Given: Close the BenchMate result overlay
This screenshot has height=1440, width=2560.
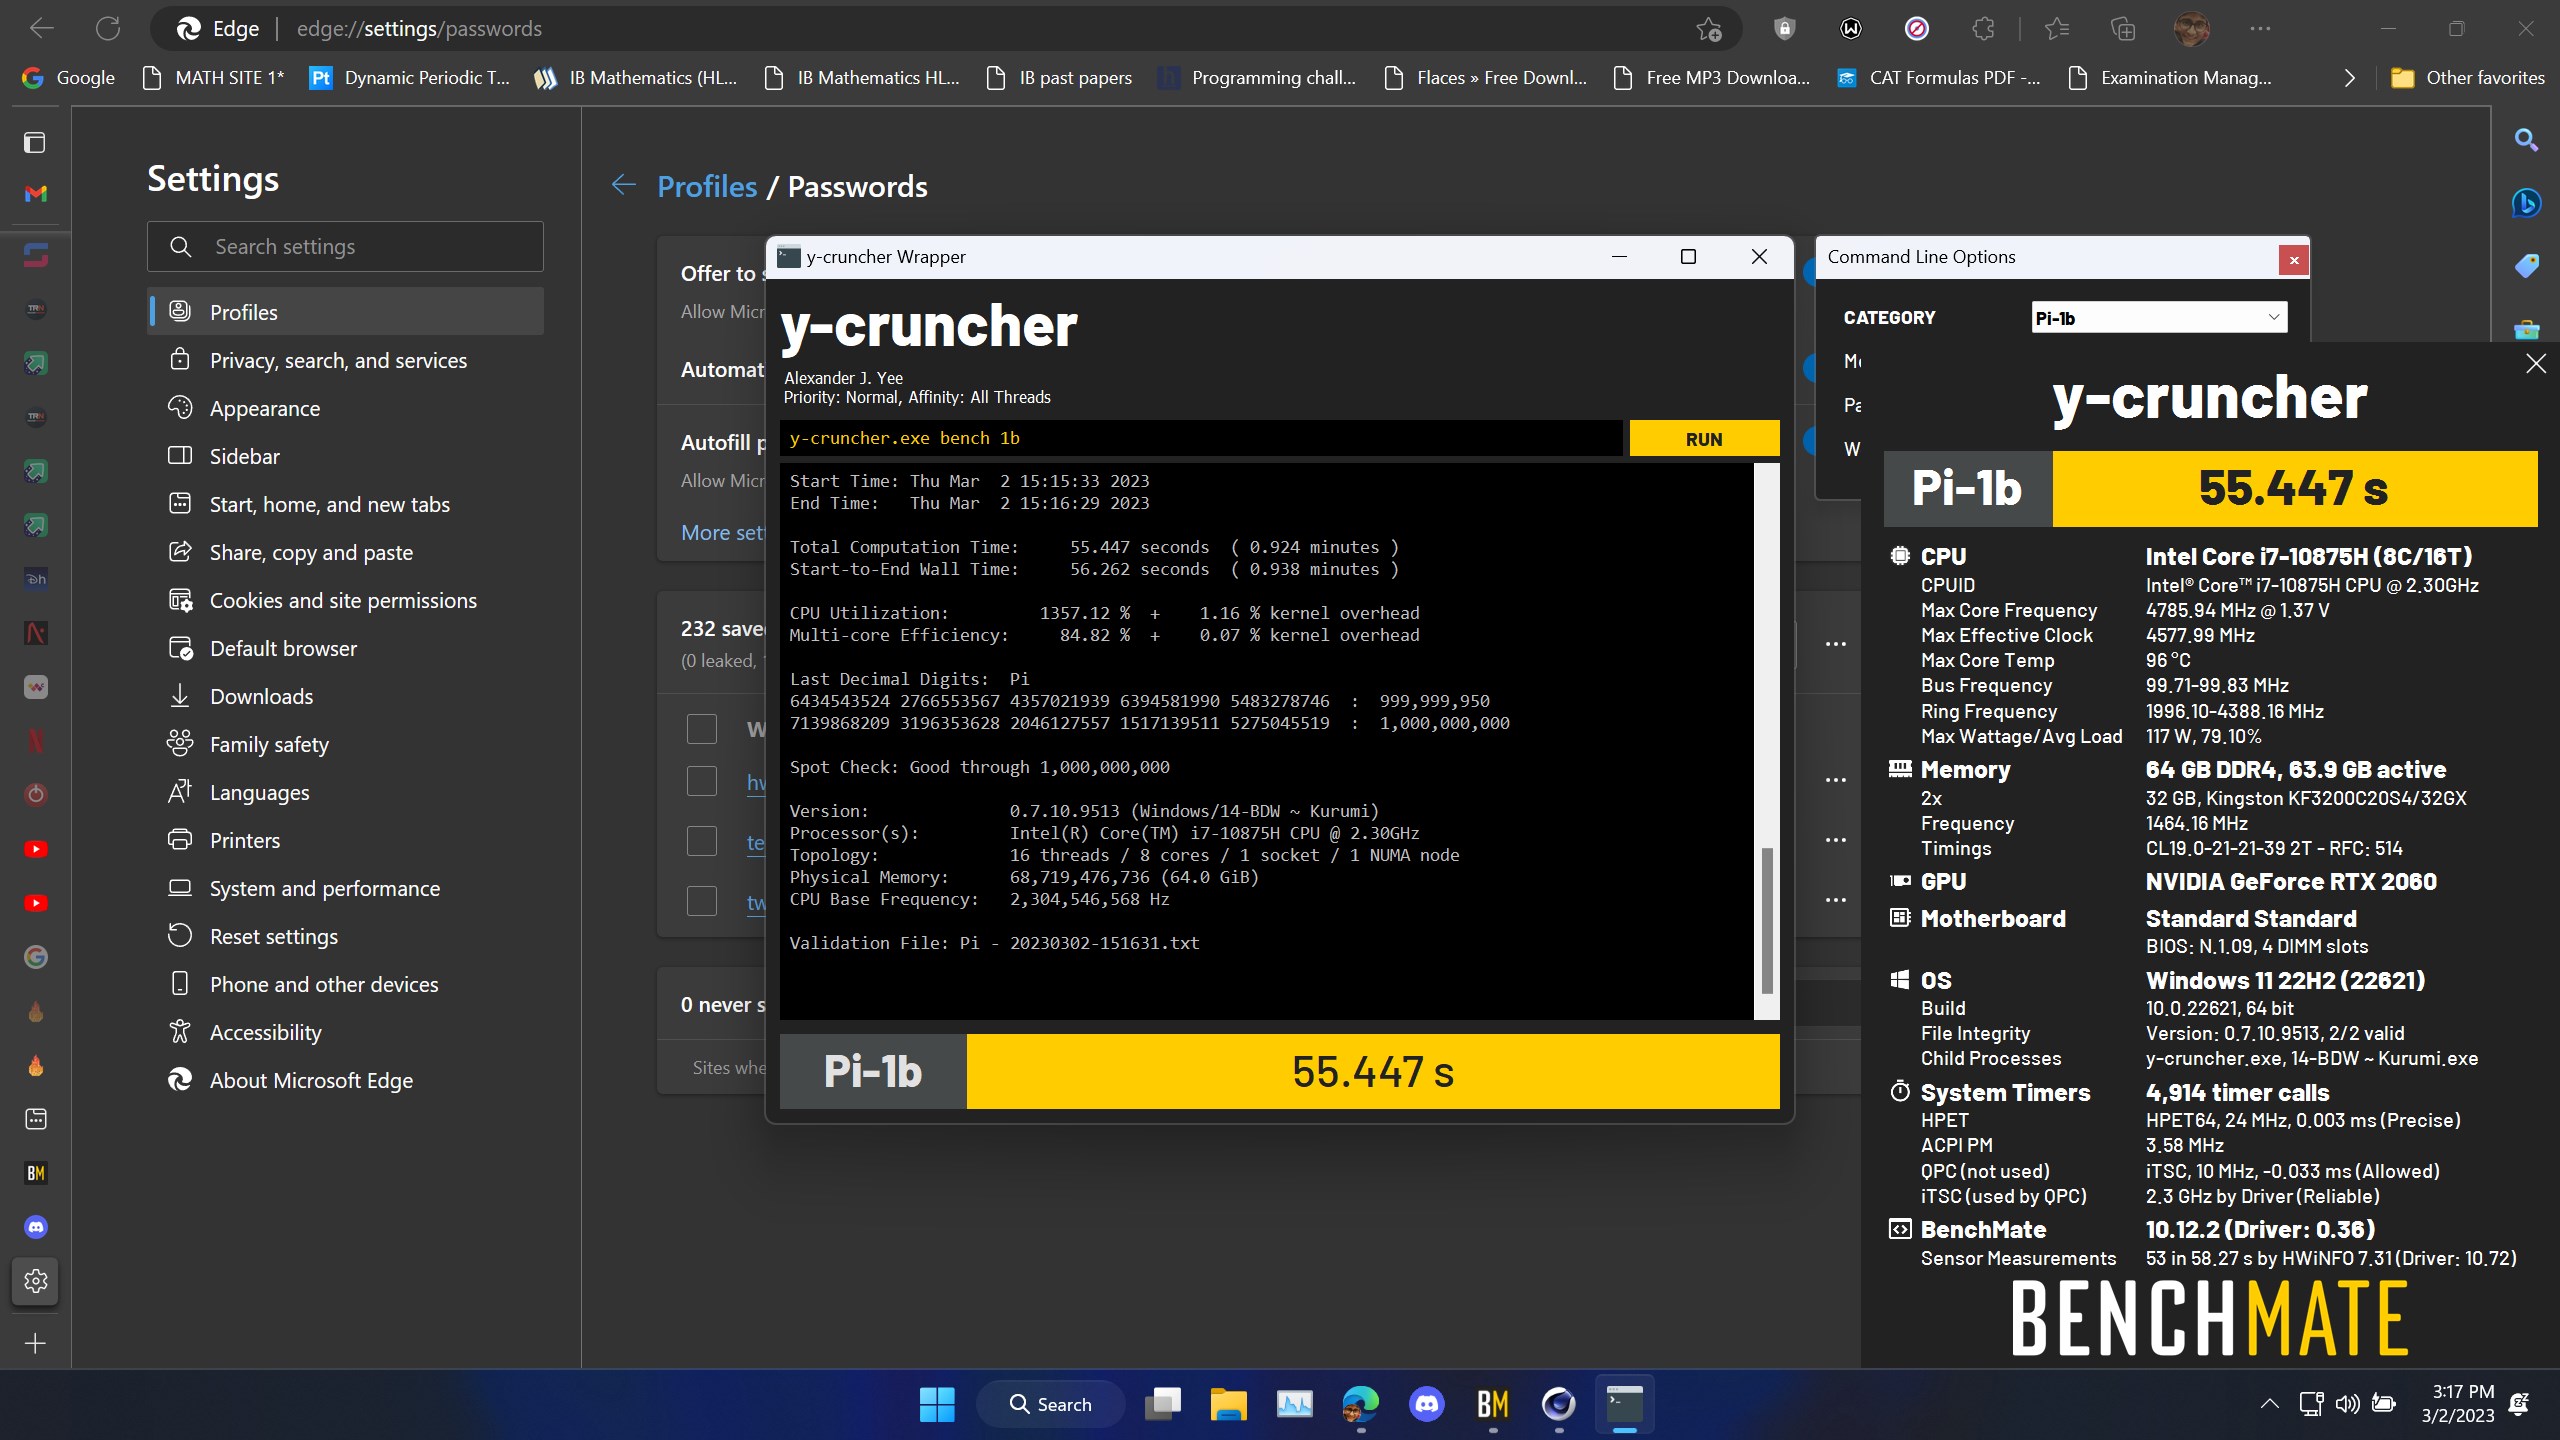Looking at the screenshot, I should pos(2536,364).
